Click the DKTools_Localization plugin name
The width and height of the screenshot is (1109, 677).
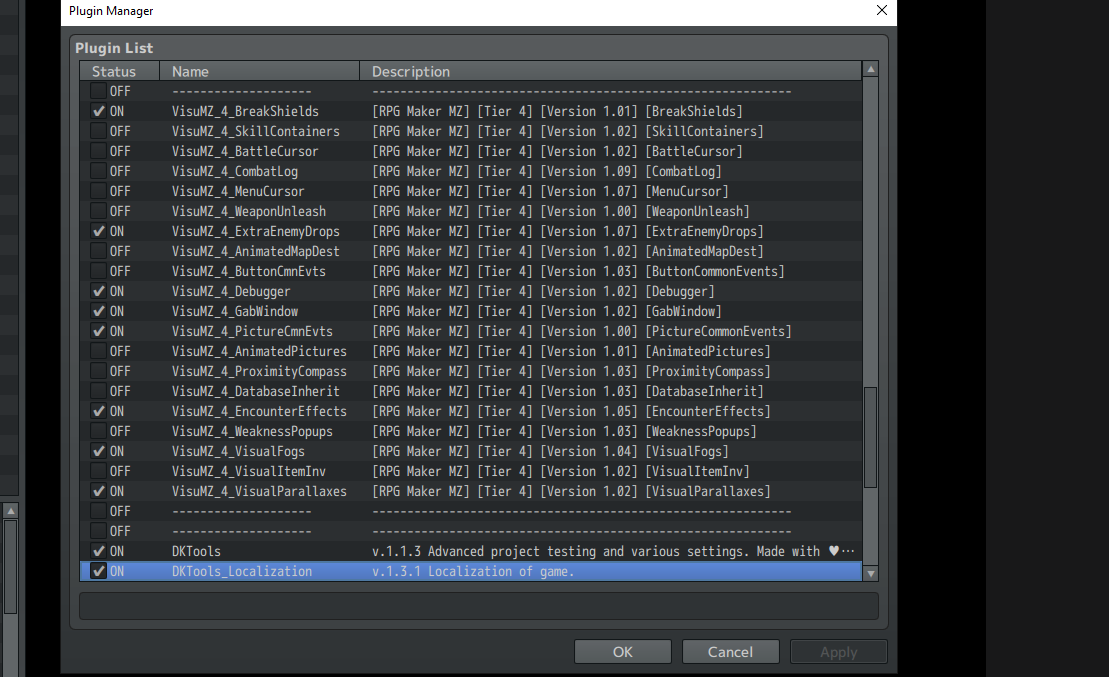click(242, 571)
